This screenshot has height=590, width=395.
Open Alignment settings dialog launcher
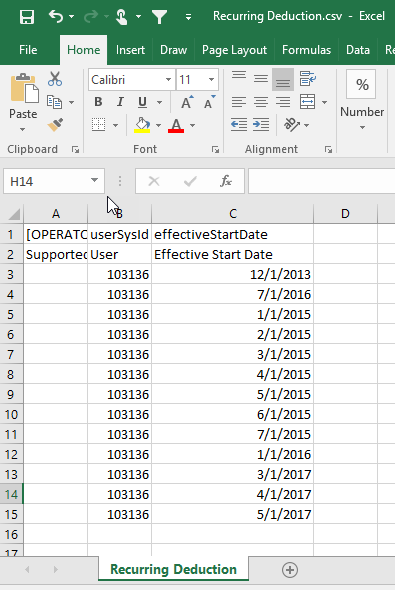click(328, 150)
